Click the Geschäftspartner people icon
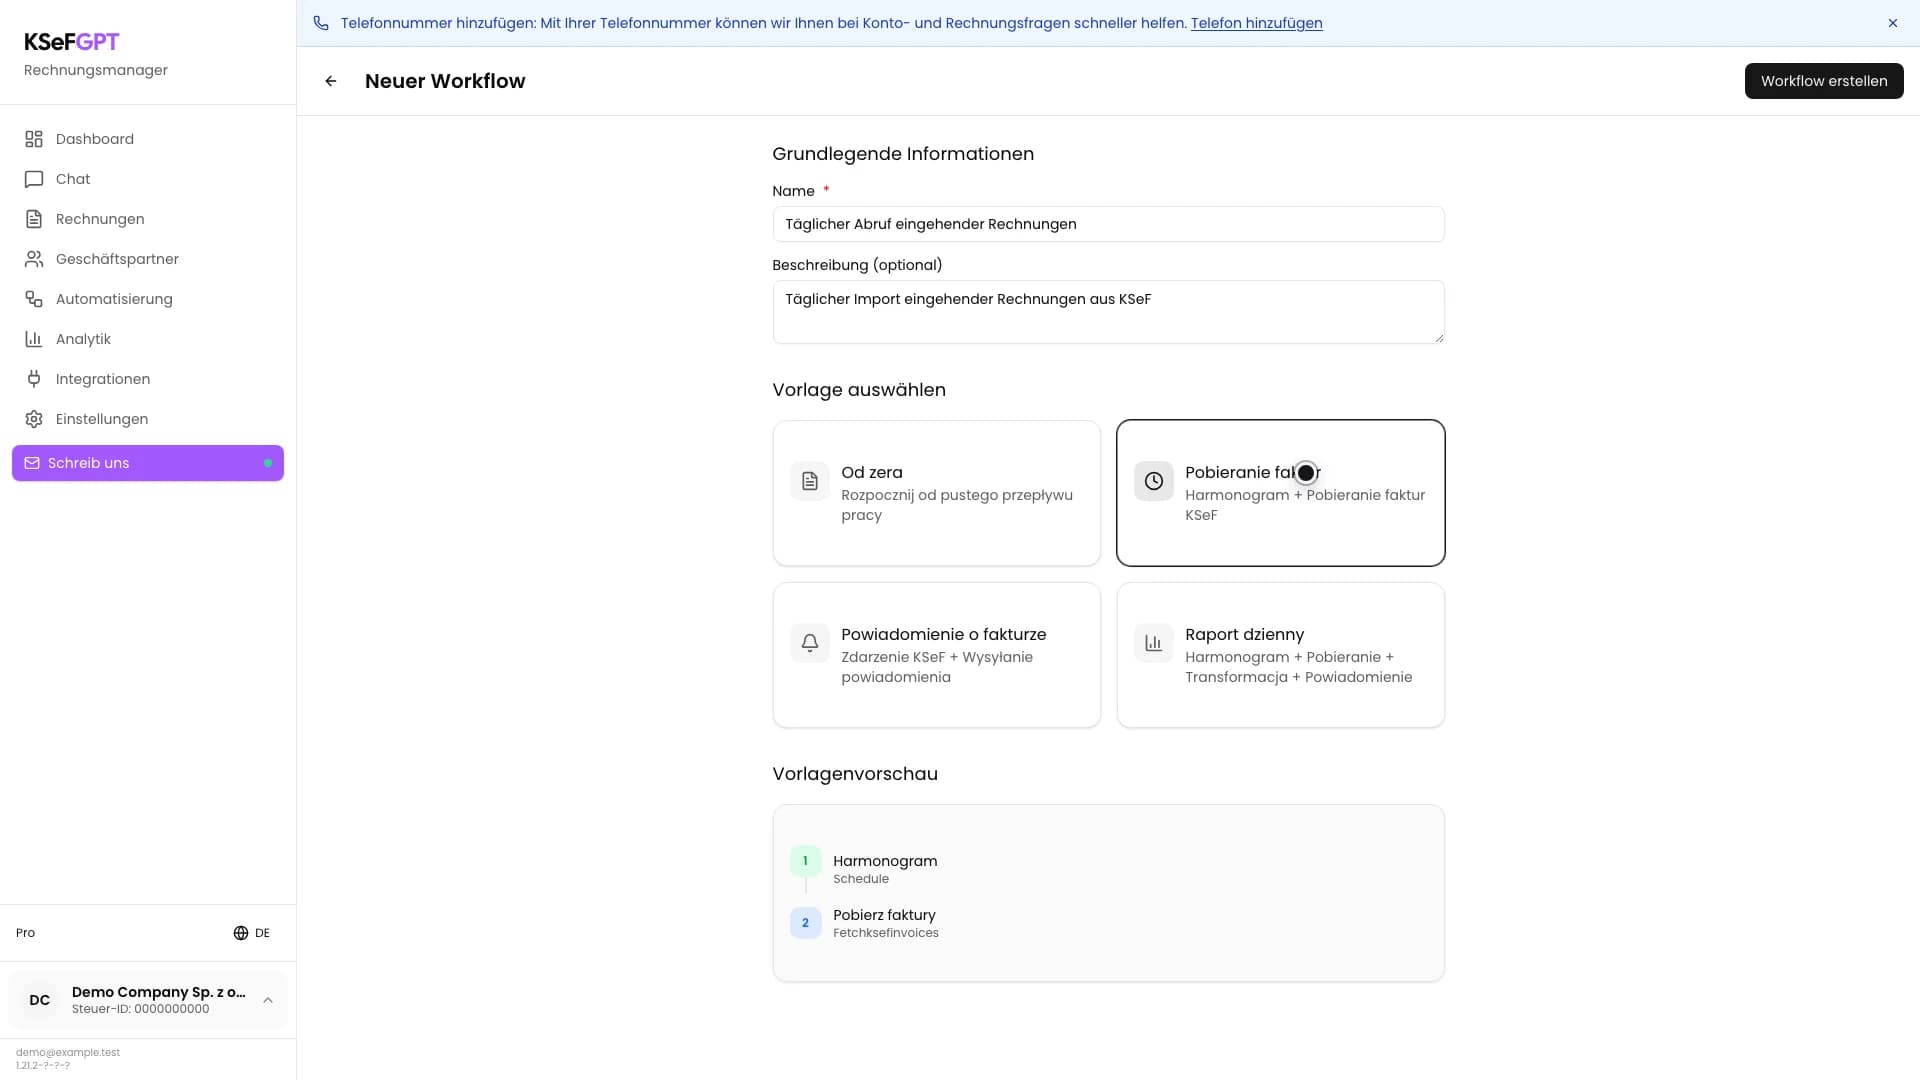 click(34, 259)
